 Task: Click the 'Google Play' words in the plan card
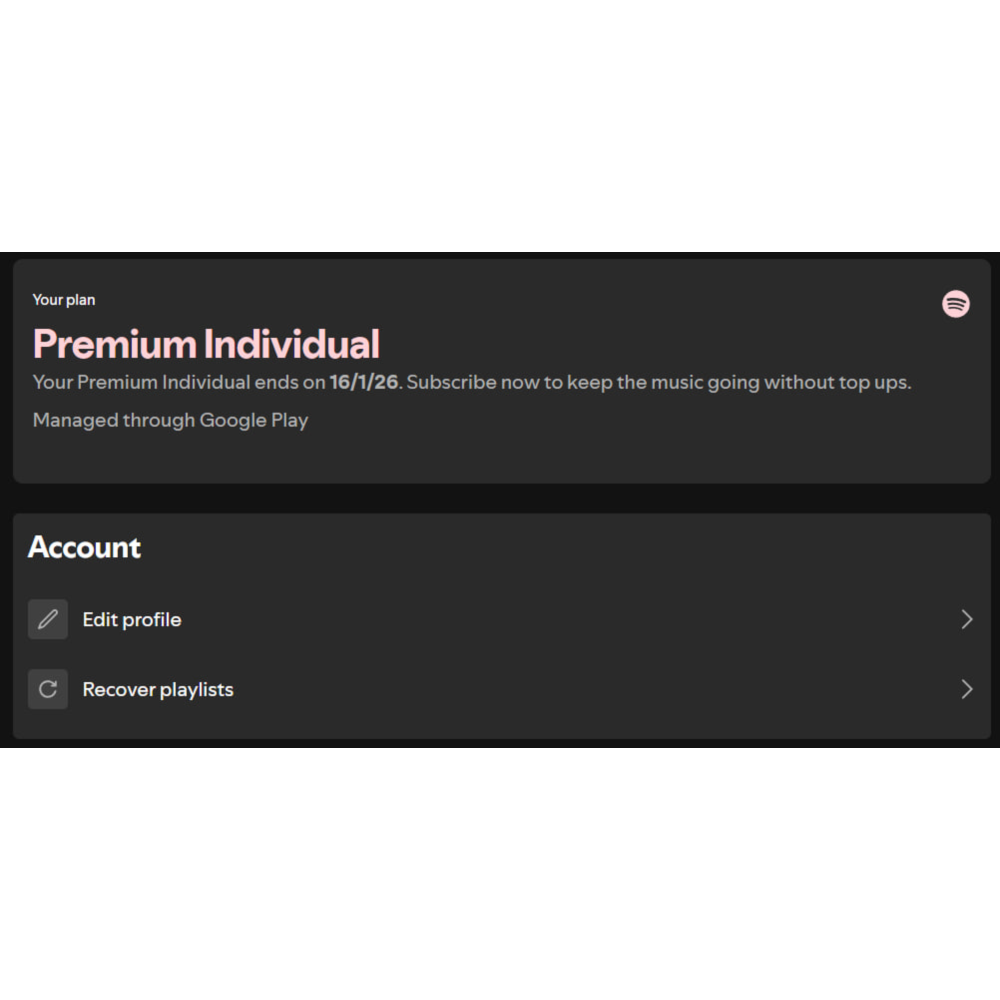pyautogui.click(x=254, y=420)
